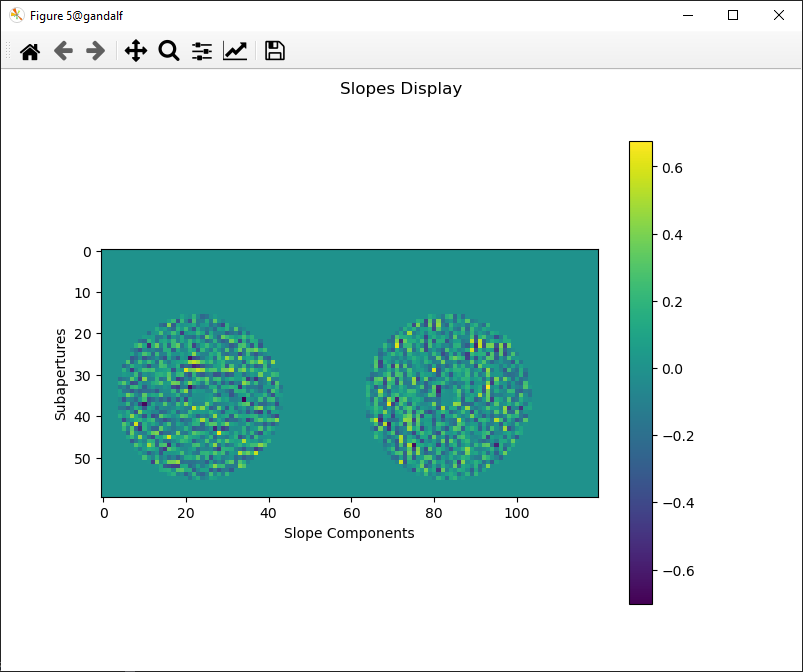
Task: Maximize the Figure 5 window
Action: (x=733, y=15)
